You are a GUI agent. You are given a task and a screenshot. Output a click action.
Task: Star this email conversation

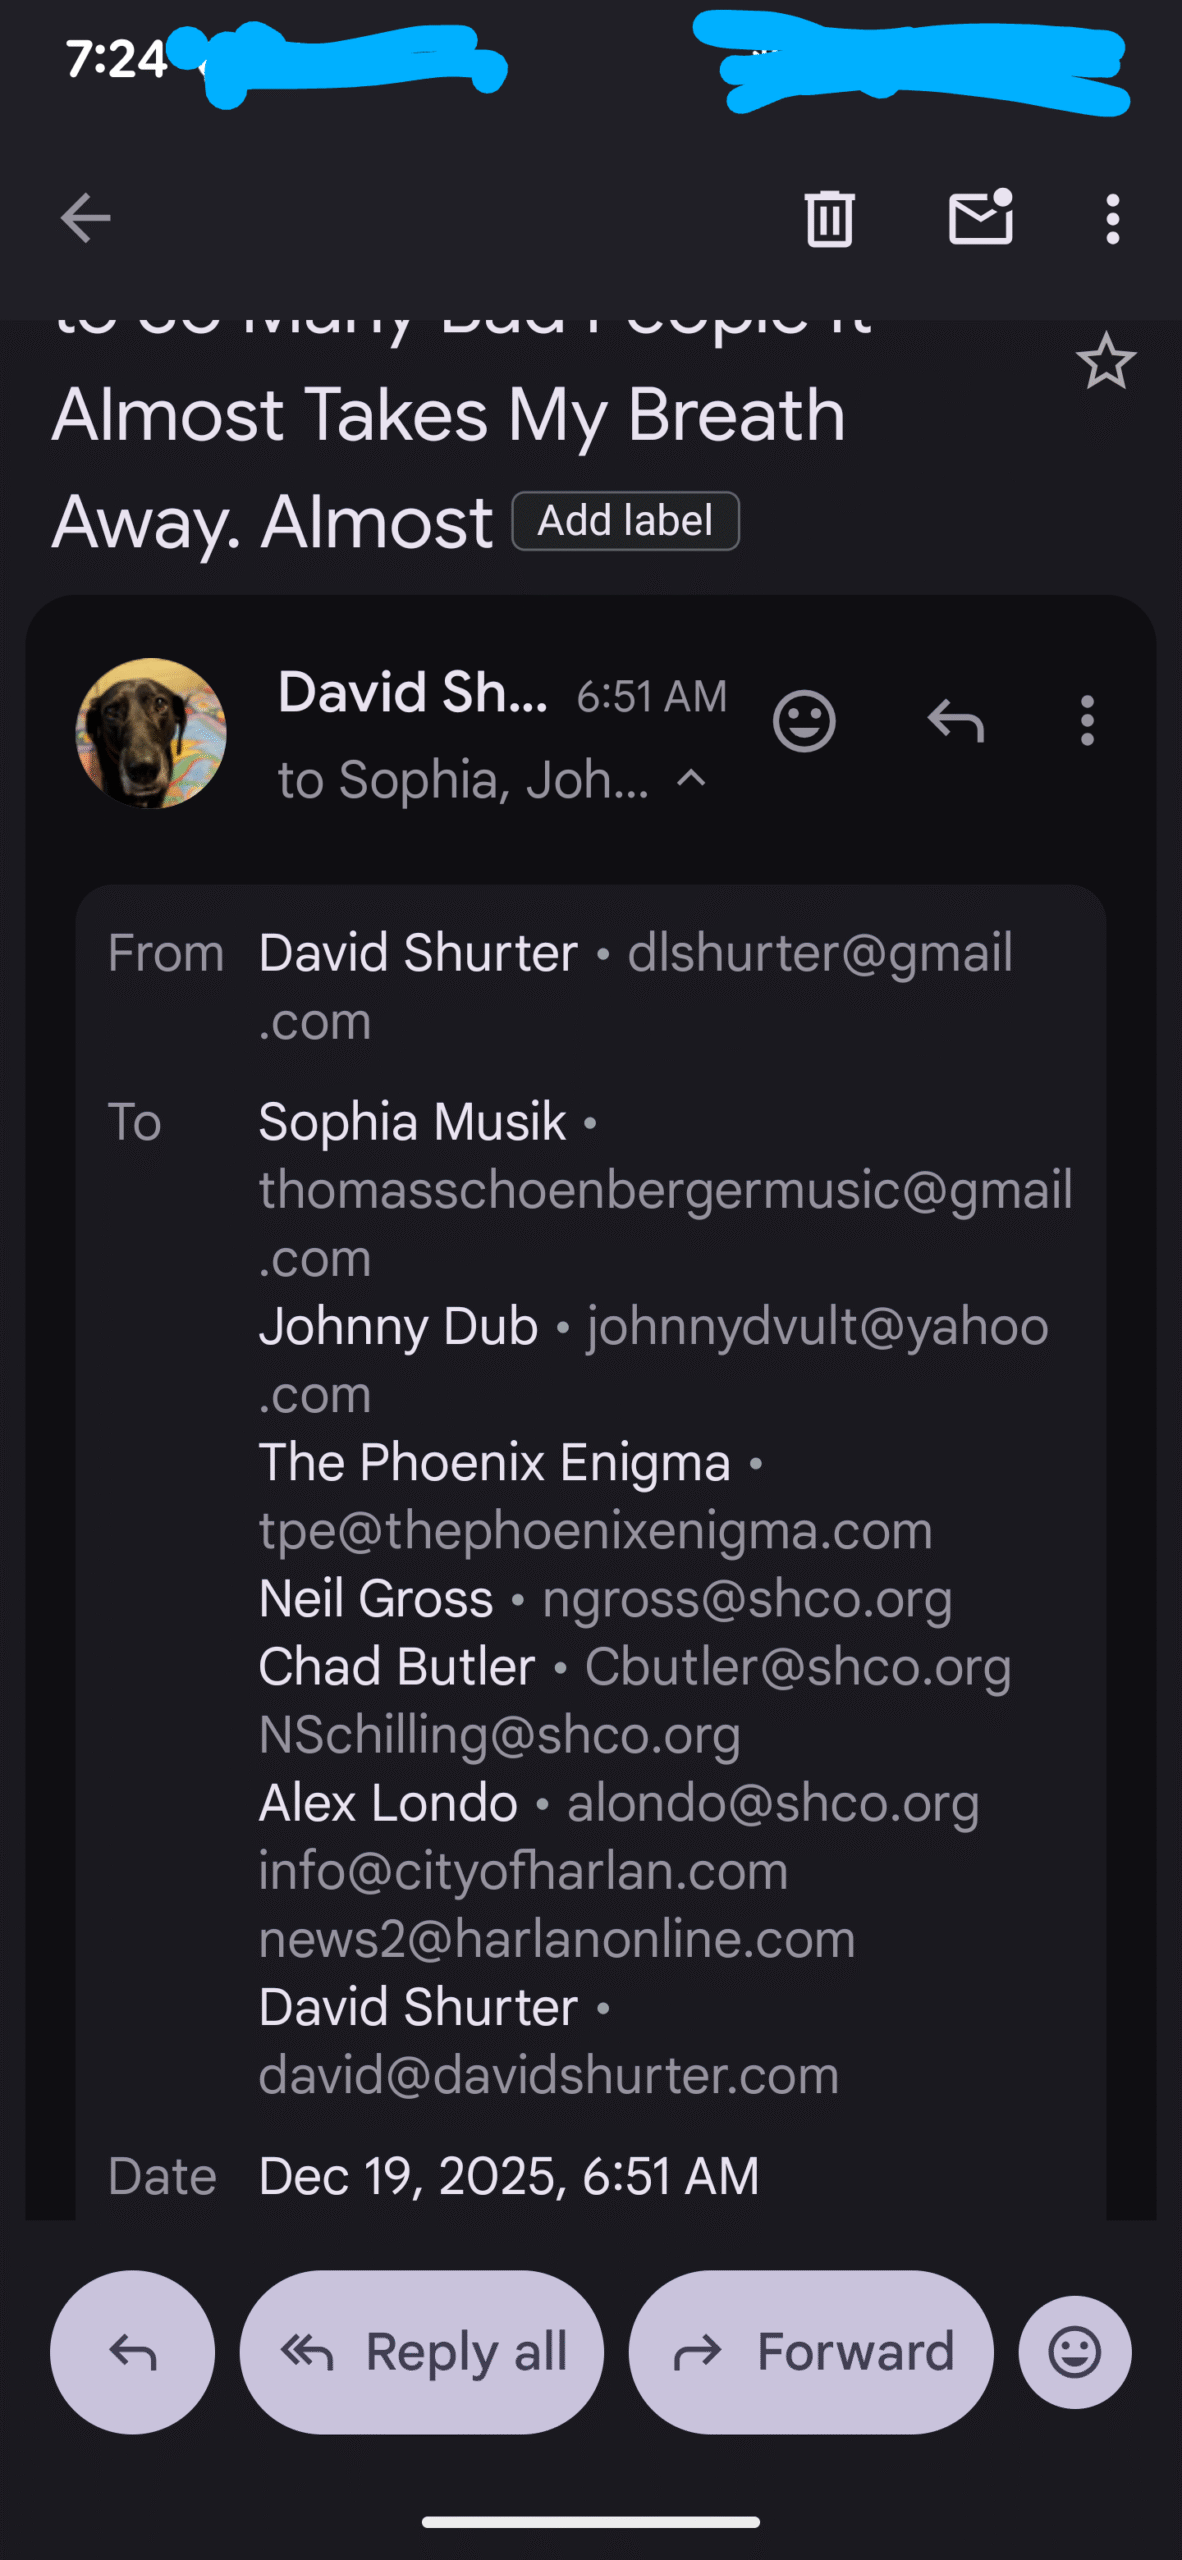1106,362
